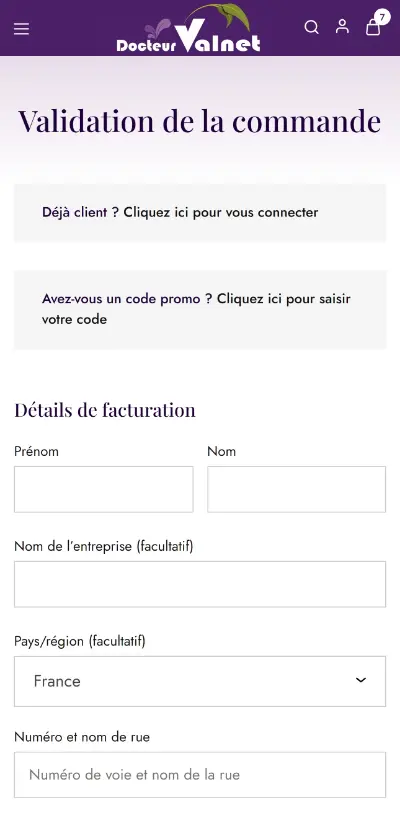Click the 'Déjà client ?' notice box
Viewport: 400px width, 820px height.
[200, 213]
